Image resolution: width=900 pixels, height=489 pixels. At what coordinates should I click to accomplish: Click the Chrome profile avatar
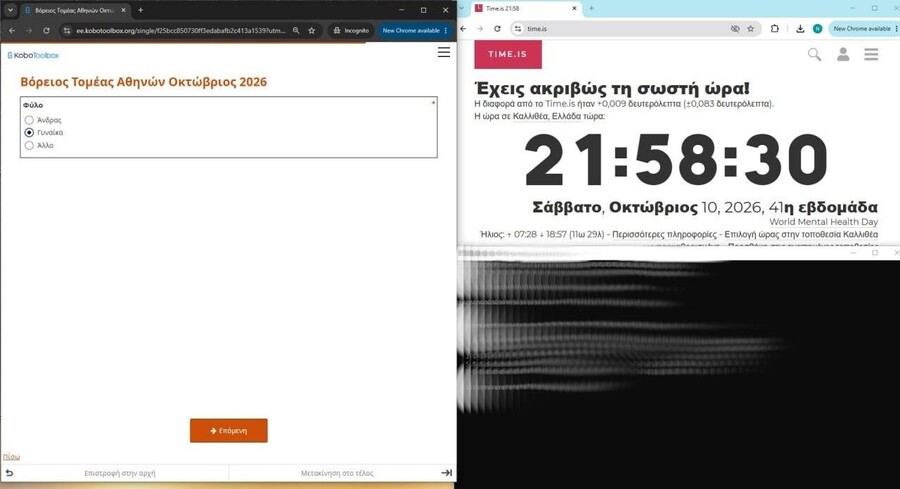817,29
